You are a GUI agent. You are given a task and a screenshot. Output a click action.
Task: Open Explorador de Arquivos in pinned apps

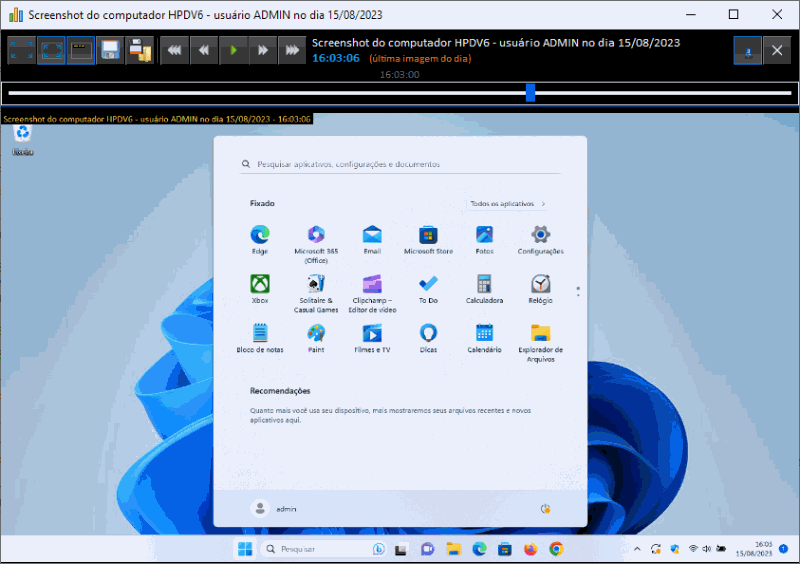pyautogui.click(x=540, y=343)
